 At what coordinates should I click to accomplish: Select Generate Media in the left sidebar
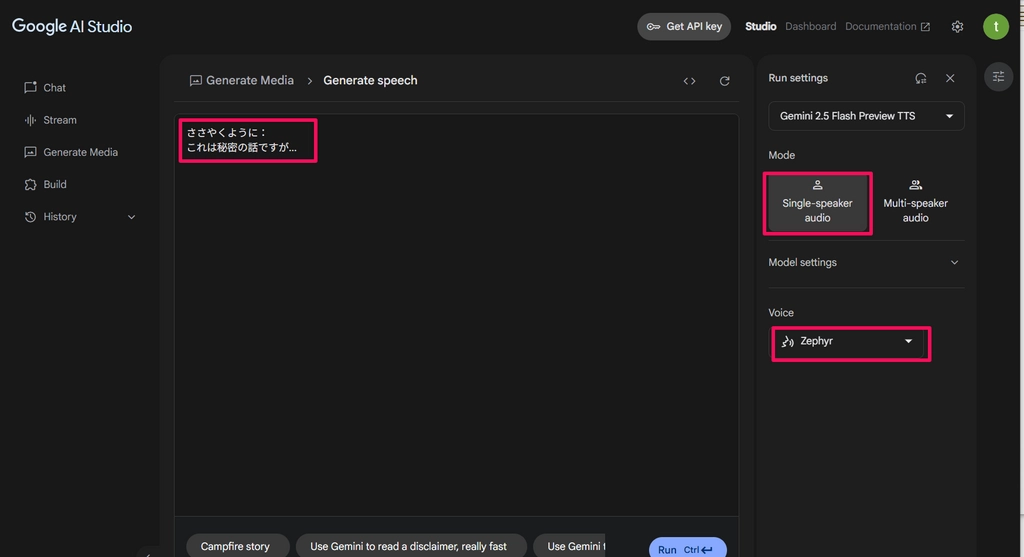[71, 152]
